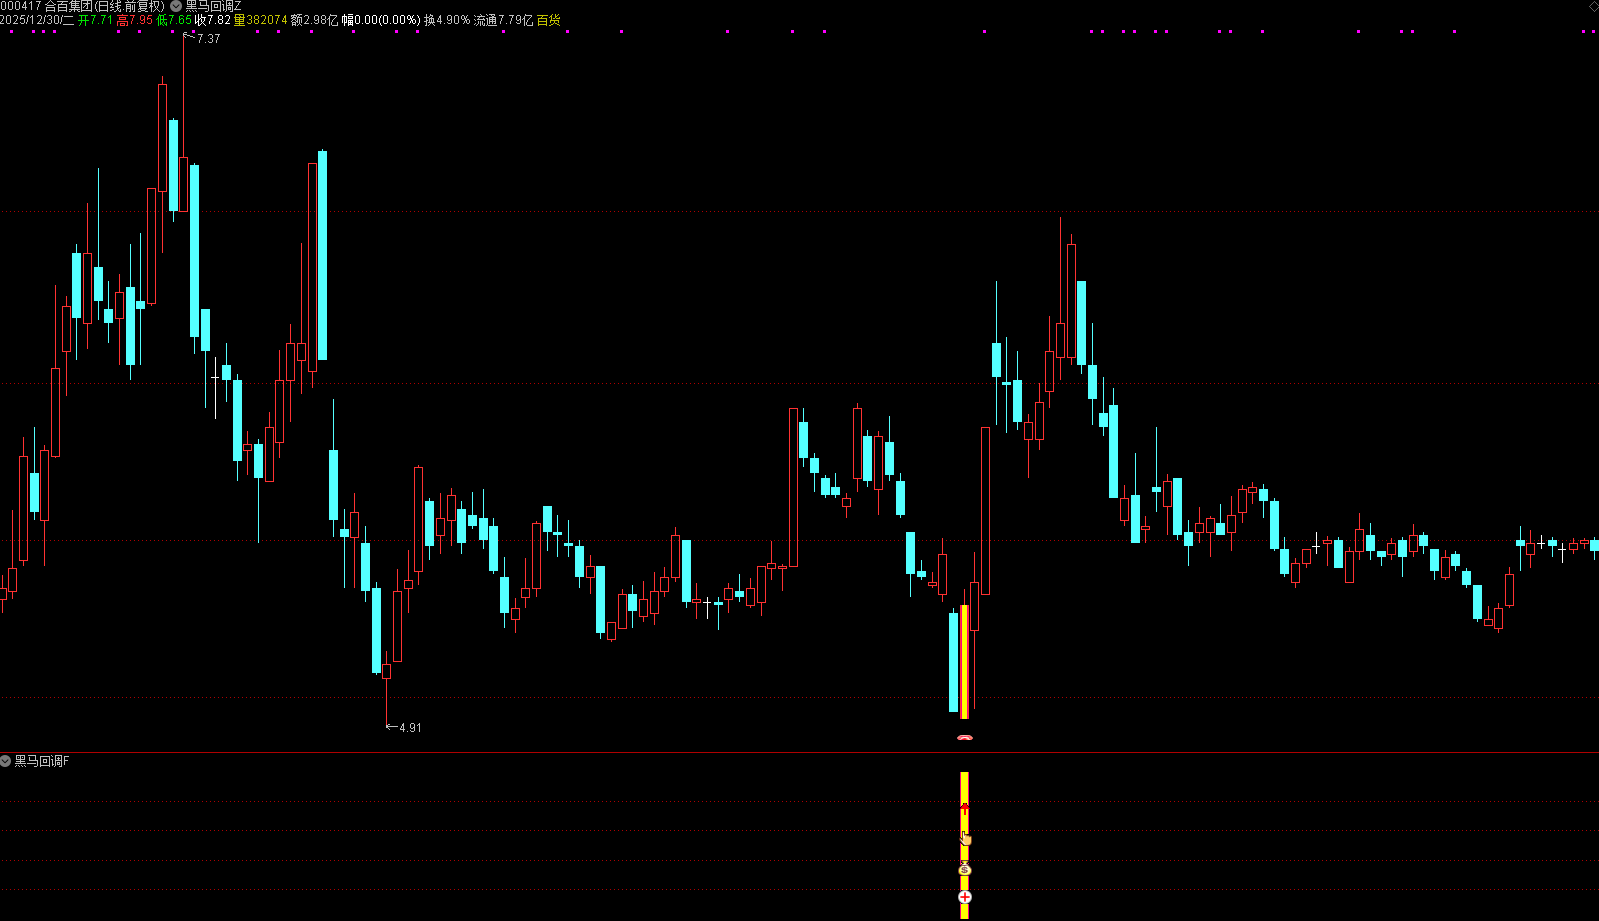The height and width of the screenshot is (921, 1599).
Task: Click the volume value 量382074
Action: [260, 20]
